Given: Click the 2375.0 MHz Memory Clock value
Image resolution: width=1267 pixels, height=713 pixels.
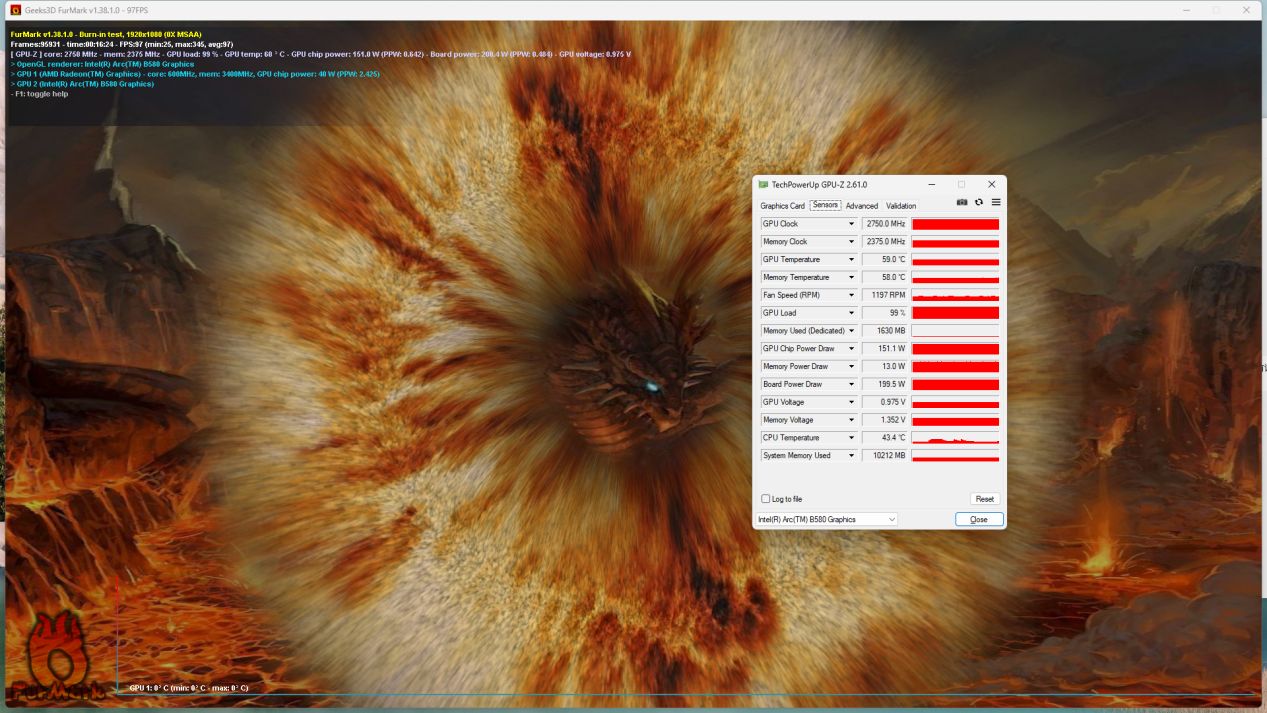Looking at the screenshot, I should [x=885, y=242].
